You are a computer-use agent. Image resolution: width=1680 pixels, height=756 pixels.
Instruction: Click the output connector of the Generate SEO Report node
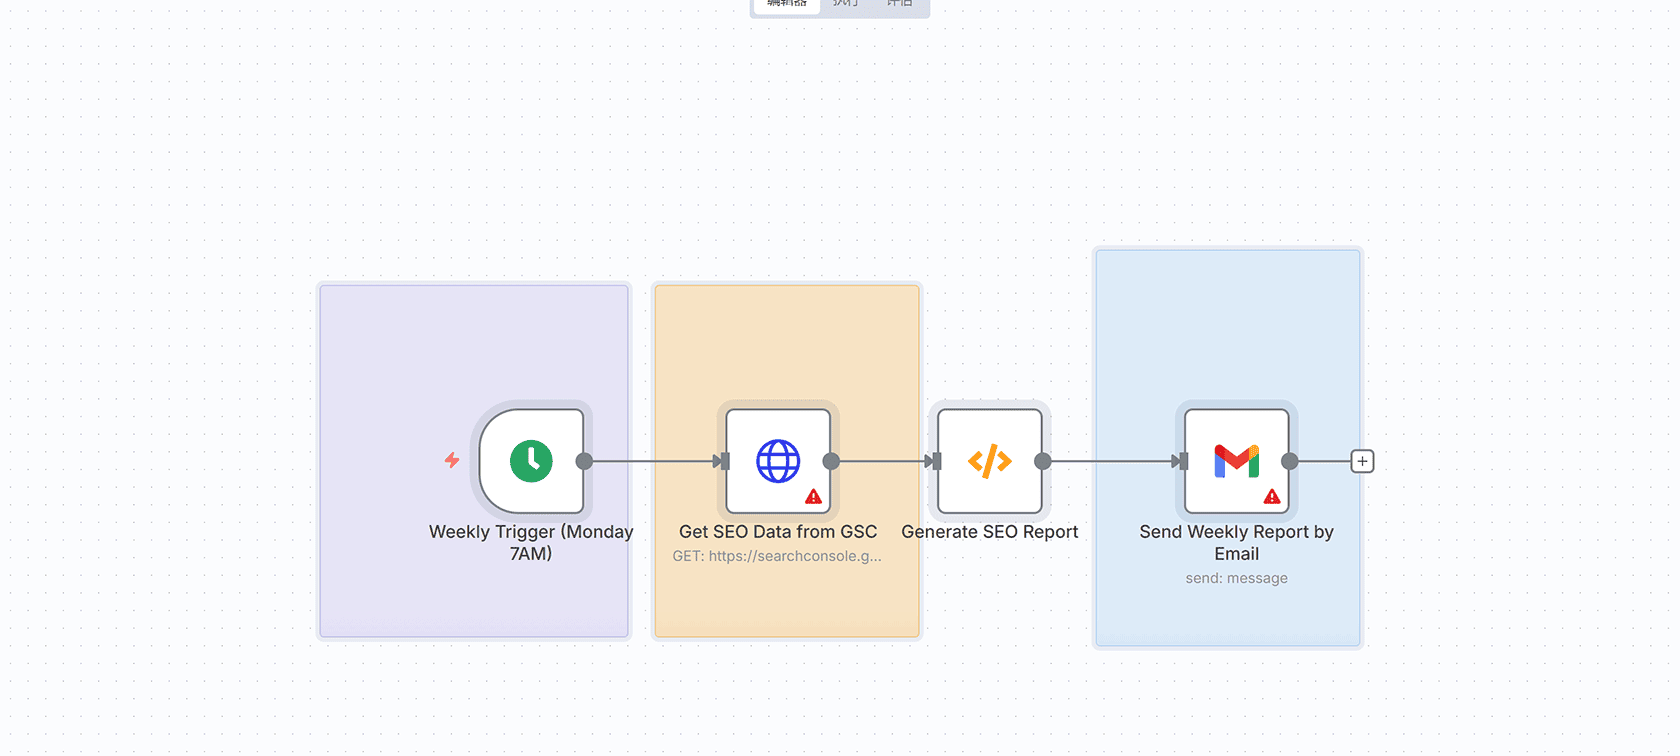click(1043, 461)
